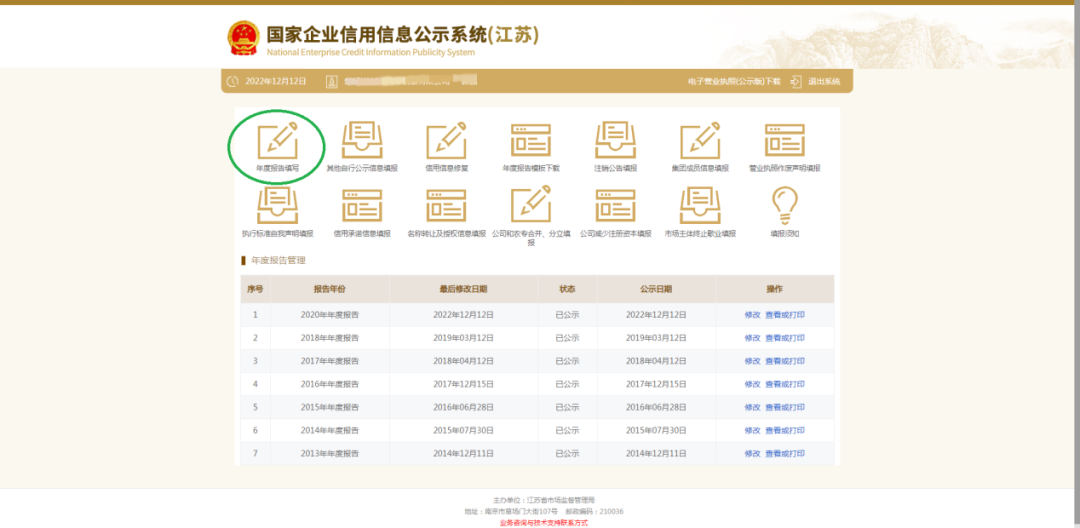Click 市场主体终止歇业填报 icon
The image size is (1080, 528).
click(700, 205)
